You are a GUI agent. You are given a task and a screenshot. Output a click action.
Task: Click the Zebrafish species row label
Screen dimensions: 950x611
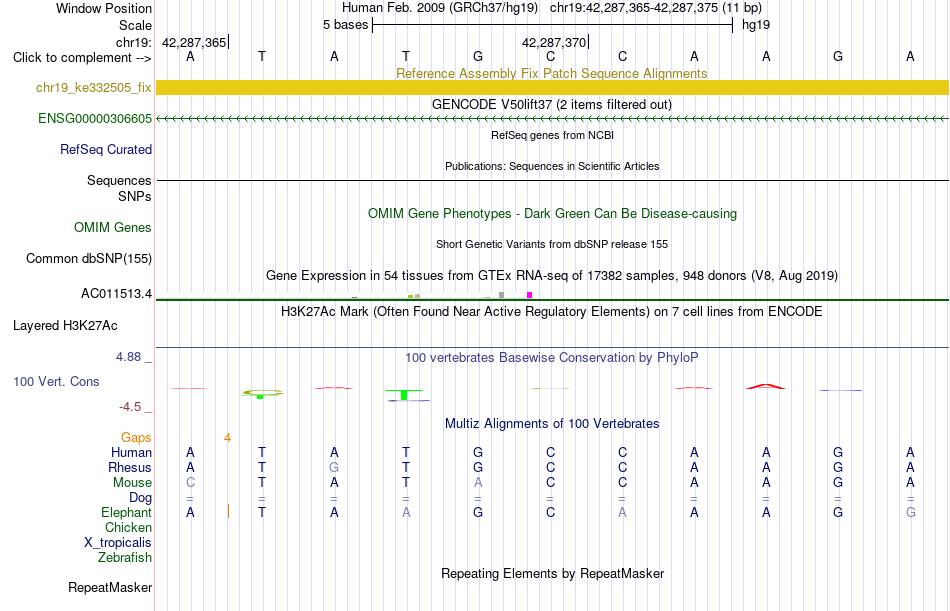[x=125, y=557]
